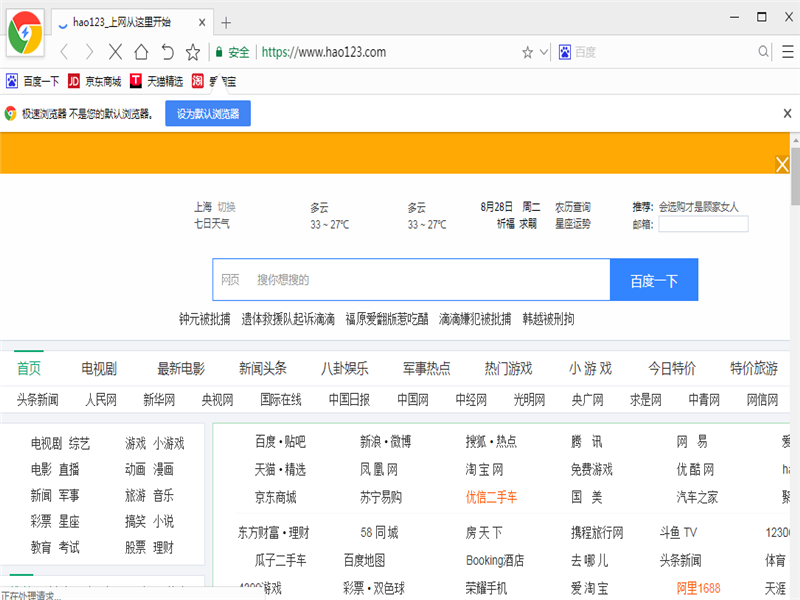This screenshot has height=600, width=800.
Task: Open the 央视网 link
Action: point(217,399)
